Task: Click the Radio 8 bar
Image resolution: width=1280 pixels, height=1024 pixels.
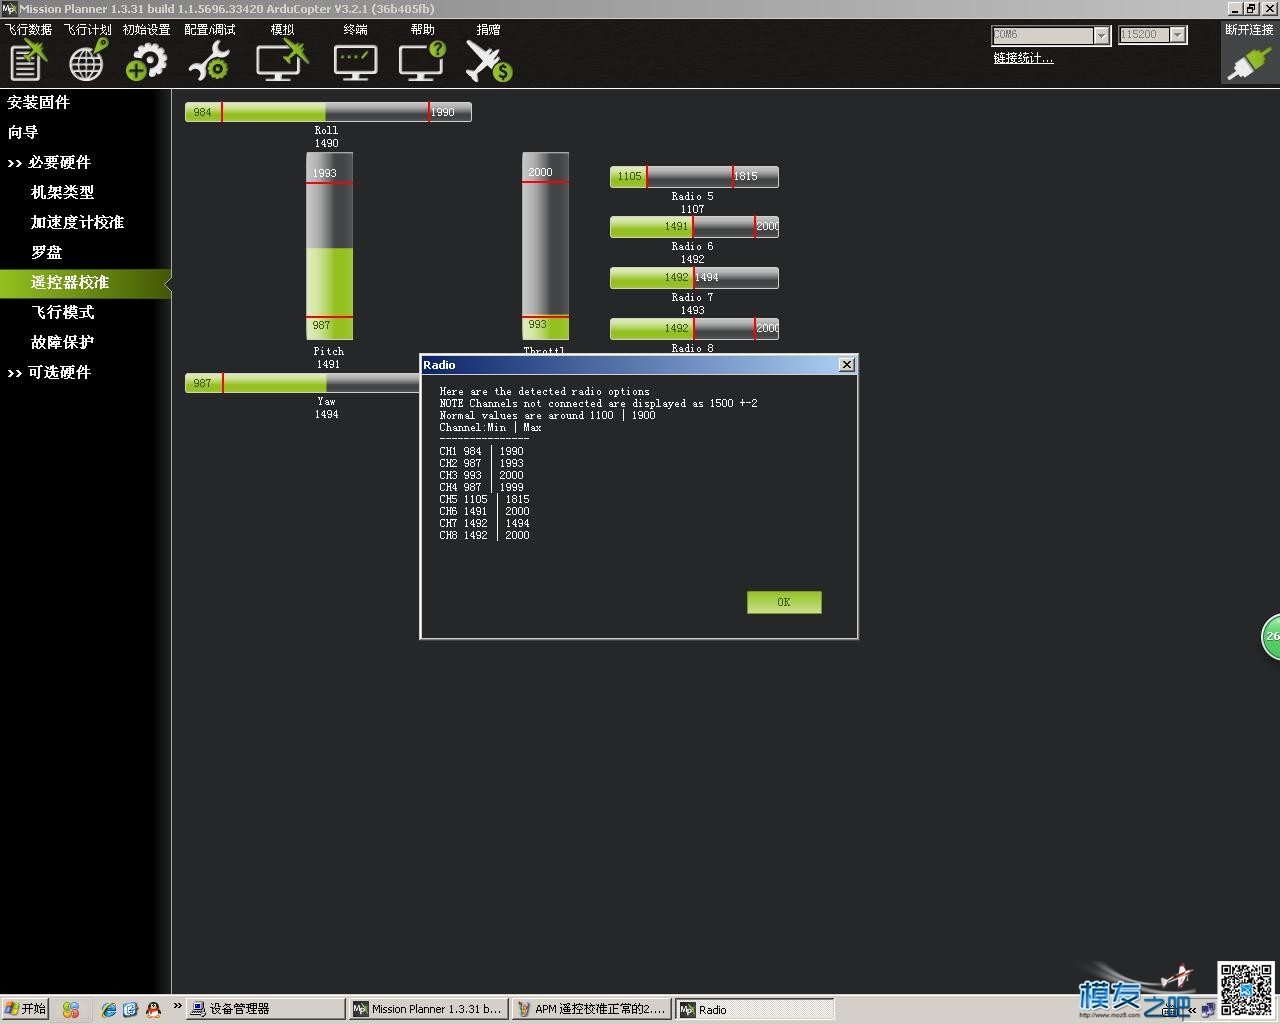Action: click(694, 328)
